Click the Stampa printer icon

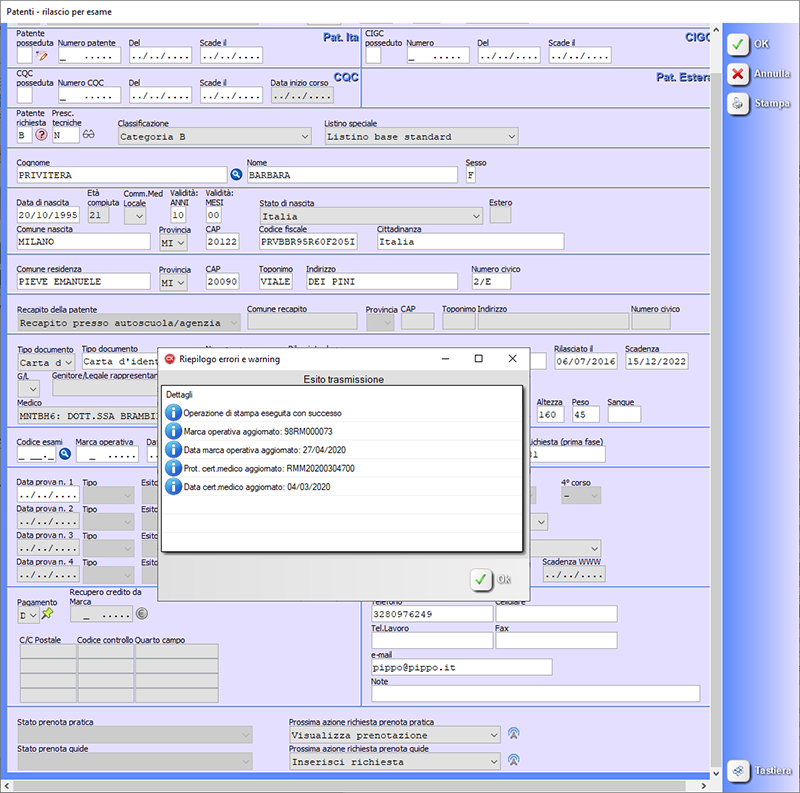[737, 103]
